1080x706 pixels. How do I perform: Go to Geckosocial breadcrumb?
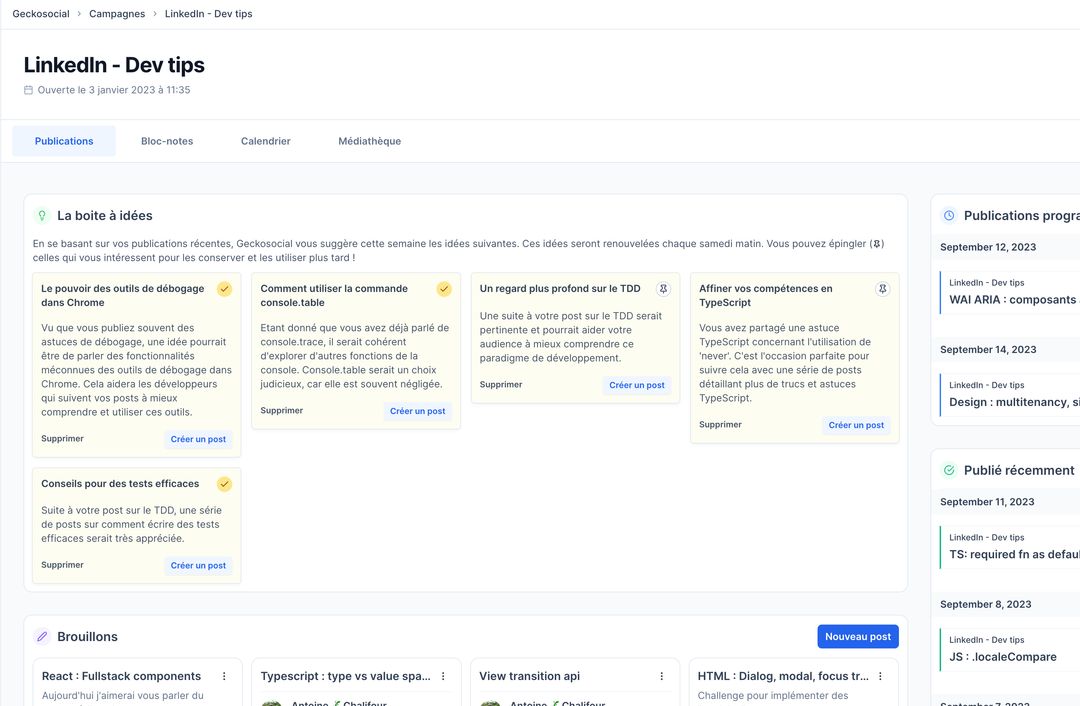pos(41,14)
